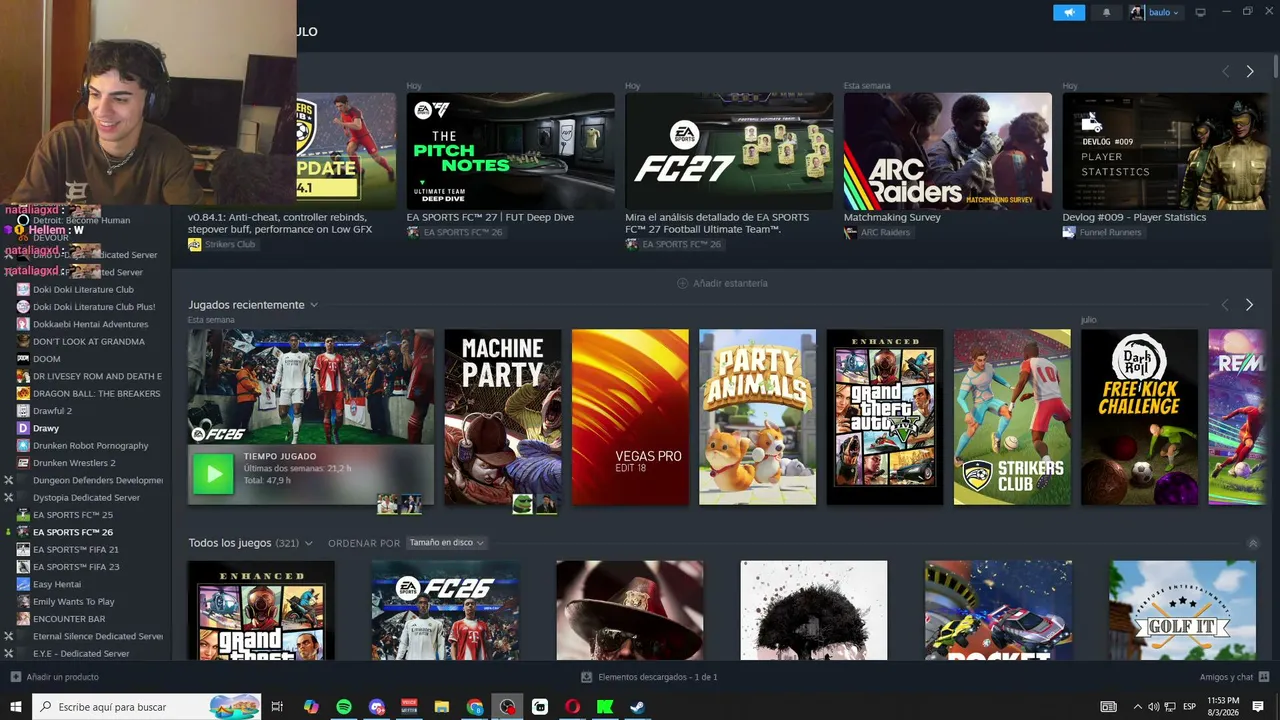Open the Tamaño en disco sort dropdown
Viewport: 1280px width, 720px height.
coord(446,543)
